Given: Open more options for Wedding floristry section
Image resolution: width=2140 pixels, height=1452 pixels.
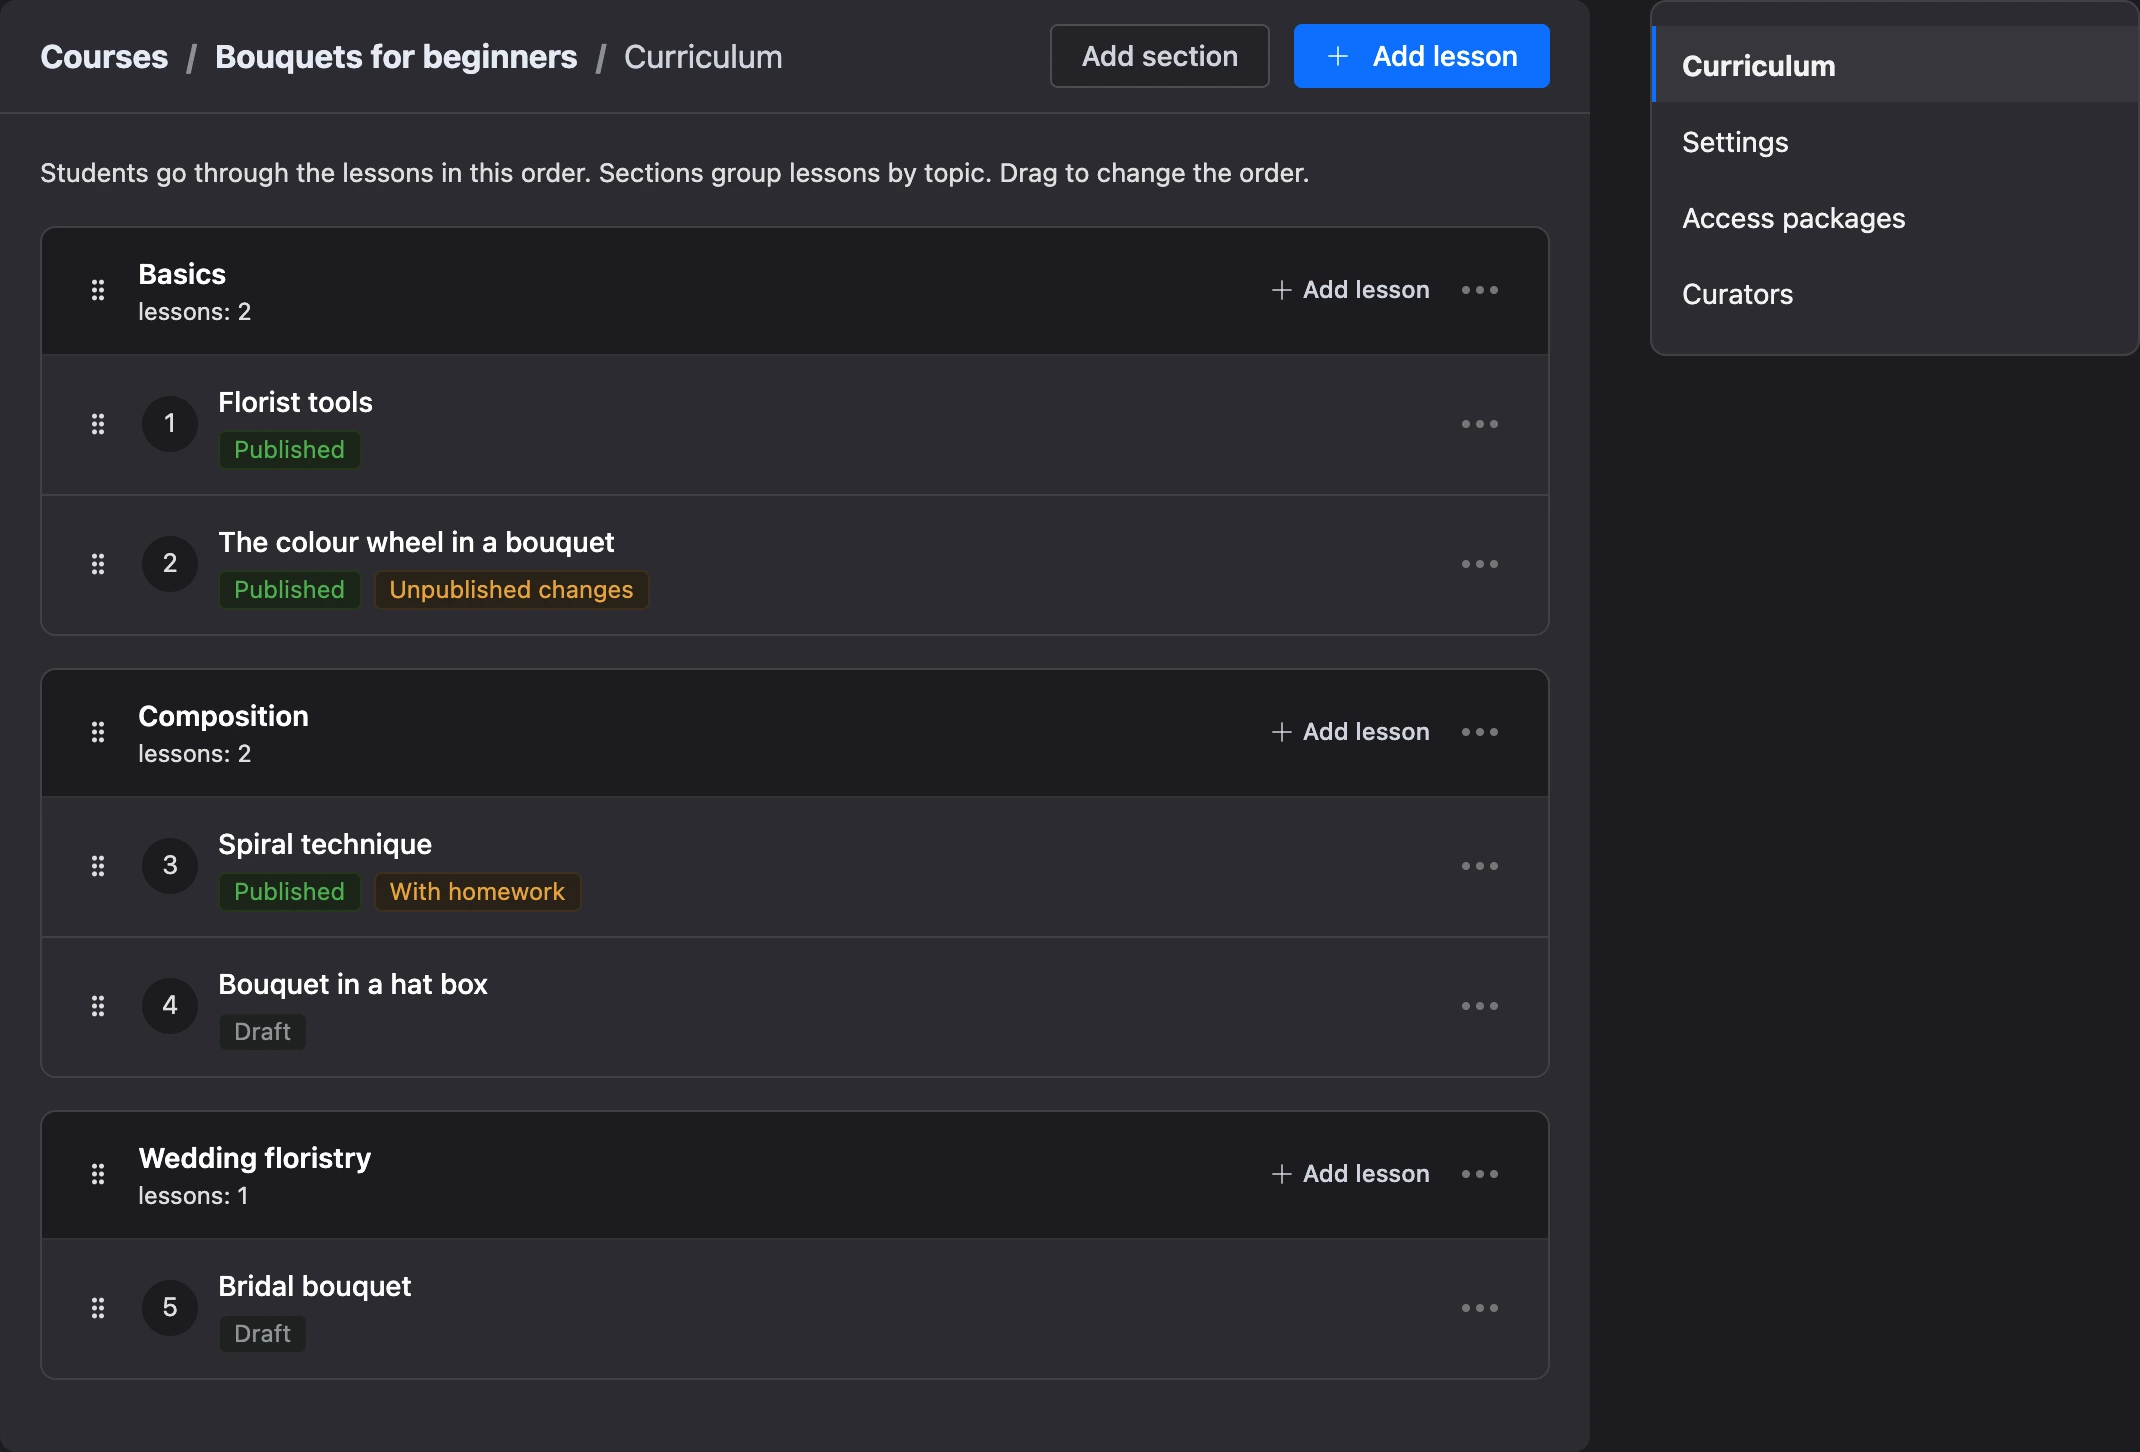Looking at the screenshot, I should [1480, 1174].
